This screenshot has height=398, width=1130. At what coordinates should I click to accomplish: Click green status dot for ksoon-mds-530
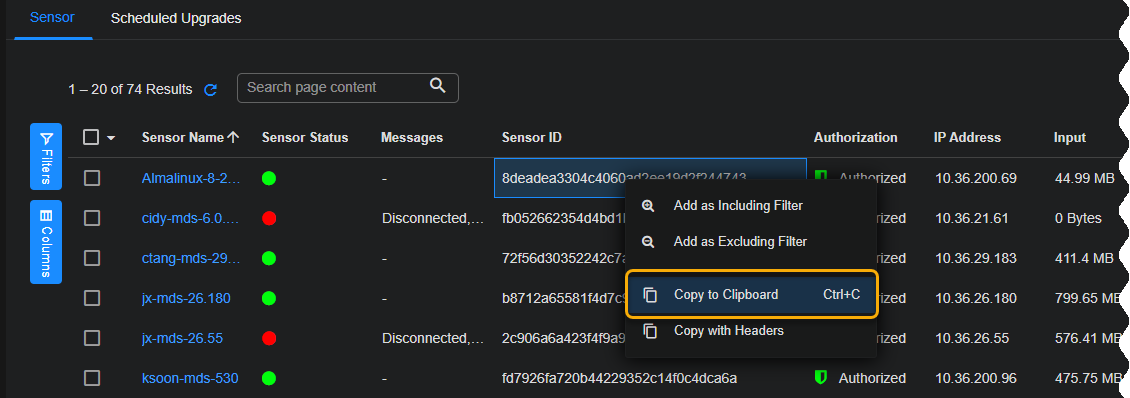[269, 378]
